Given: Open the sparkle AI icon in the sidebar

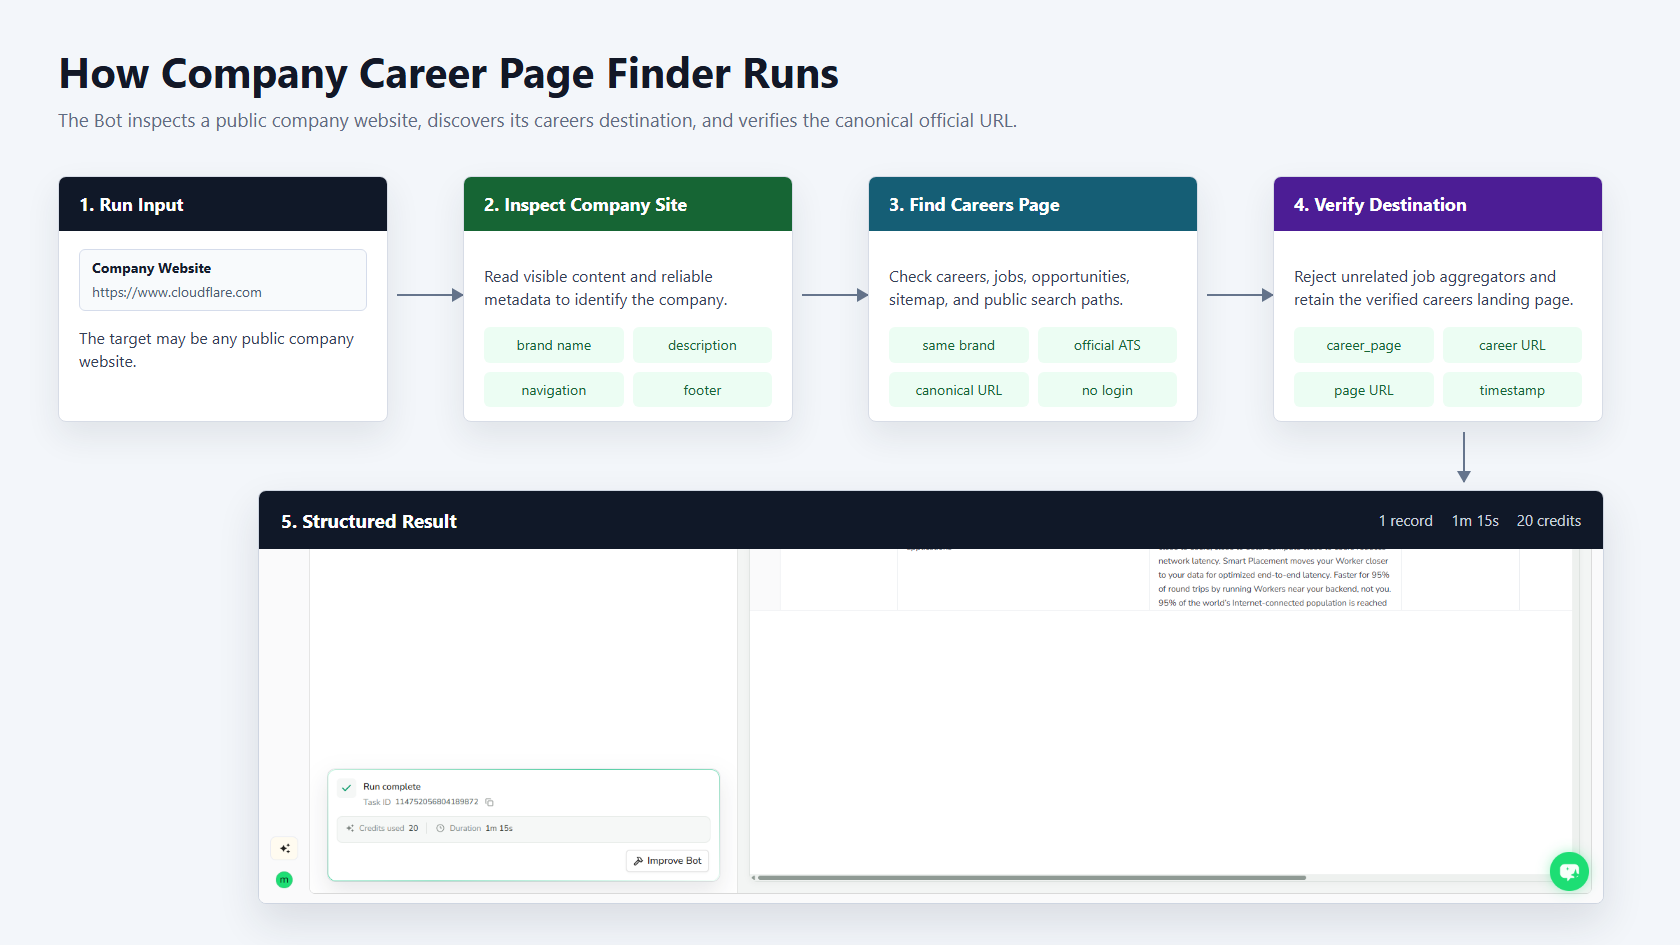Looking at the screenshot, I should click(x=285, y=848).
